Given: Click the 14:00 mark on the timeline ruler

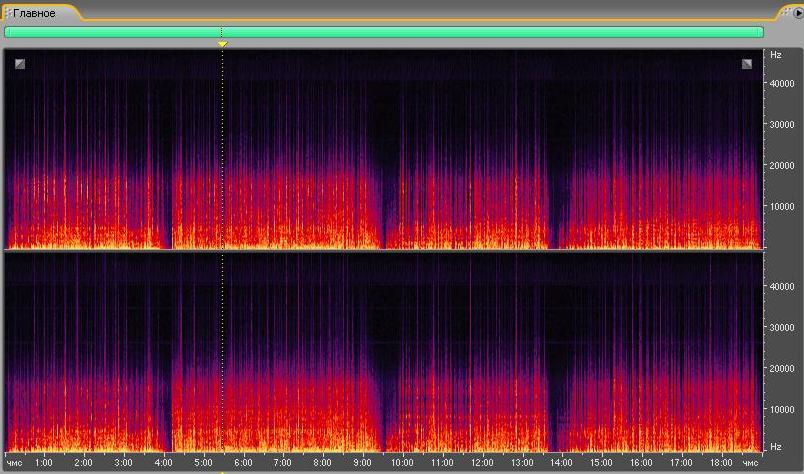Looking at the screenshot, I should pyautogui.click(x=561, y=463).
